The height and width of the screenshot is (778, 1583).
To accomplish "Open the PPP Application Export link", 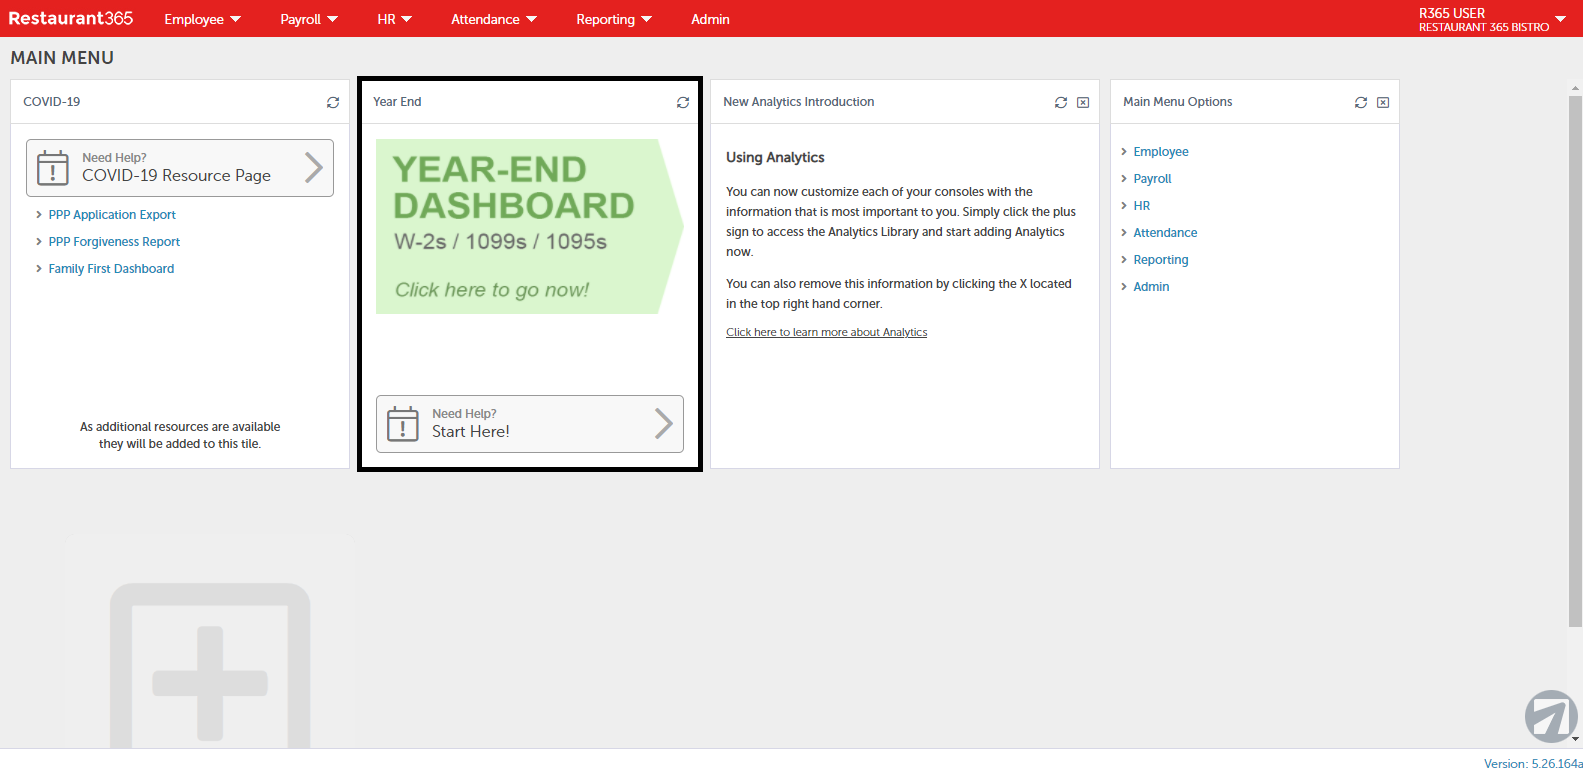I will coord(112,215).
